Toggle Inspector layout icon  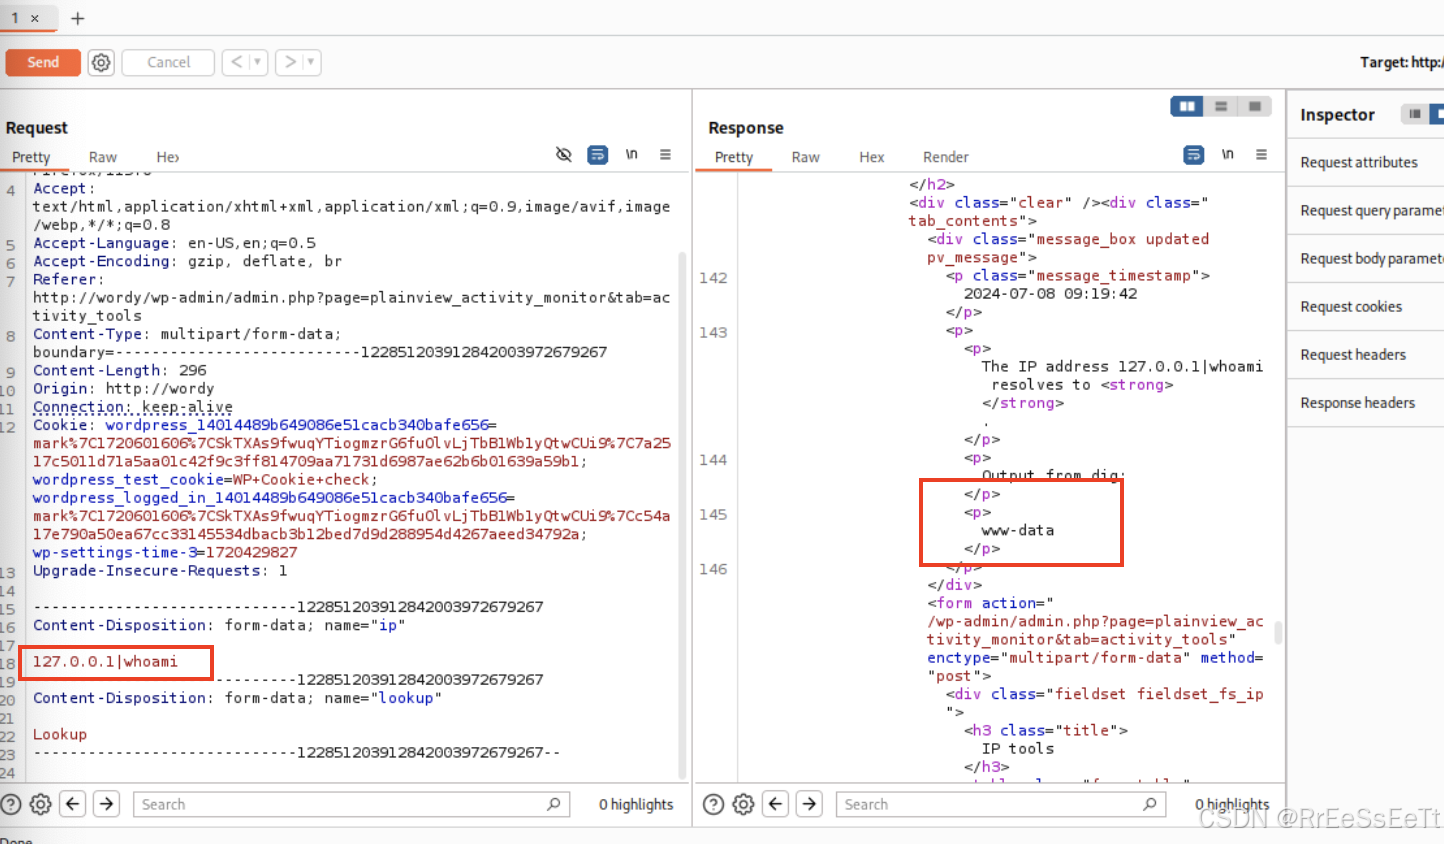pos(1415,114)
